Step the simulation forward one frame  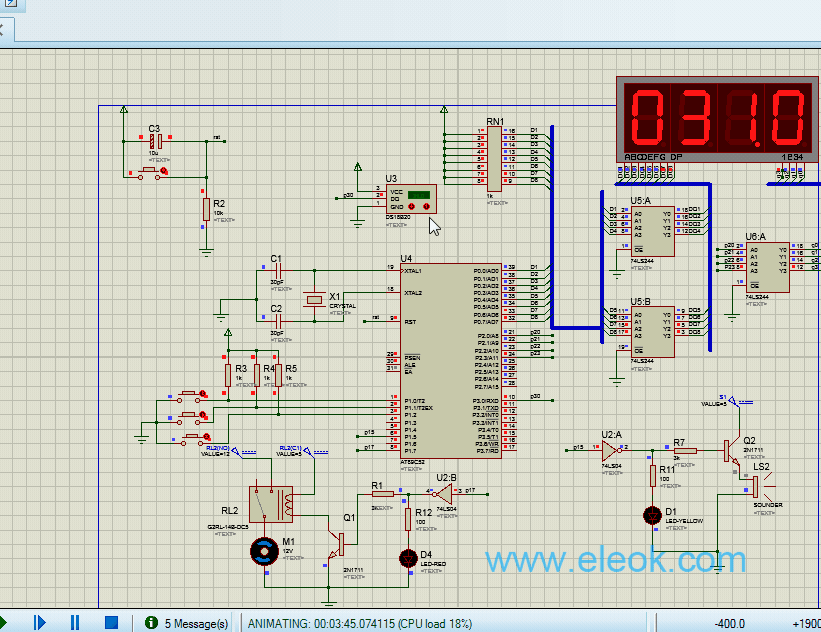pyautogui.click(x=40, y=623)
